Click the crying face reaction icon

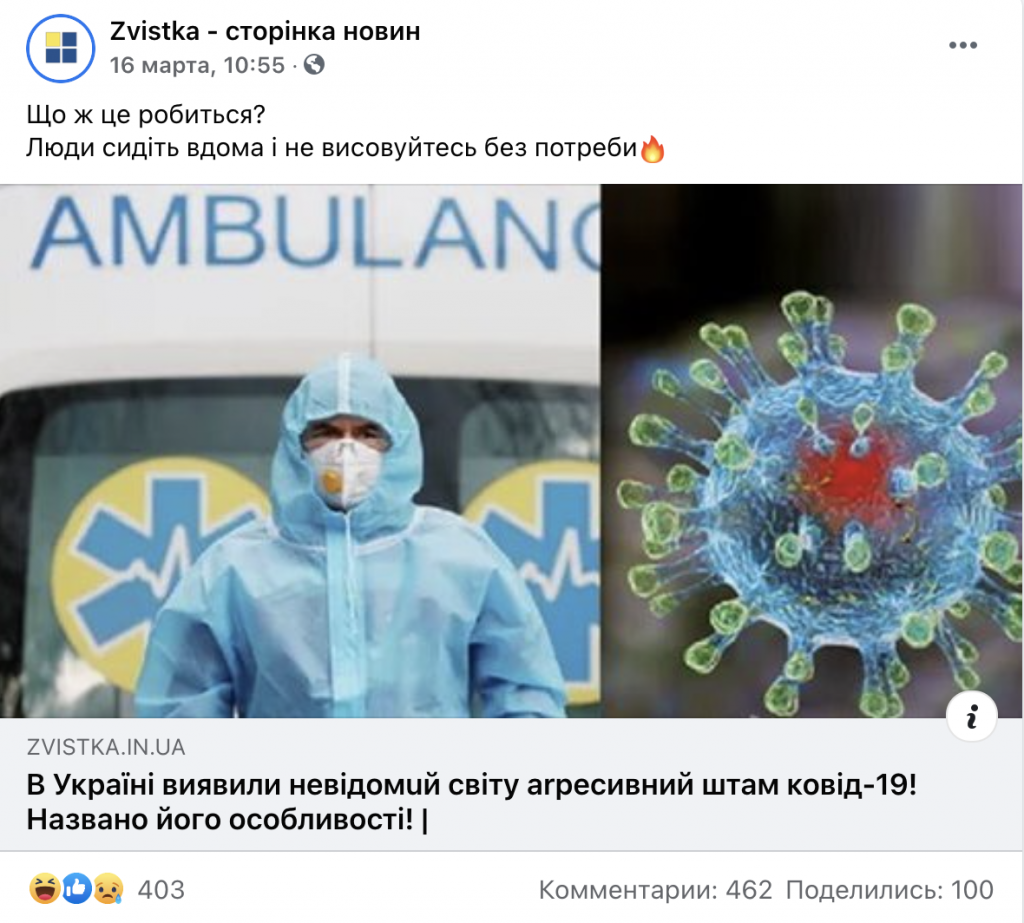(x=108, y=889)
